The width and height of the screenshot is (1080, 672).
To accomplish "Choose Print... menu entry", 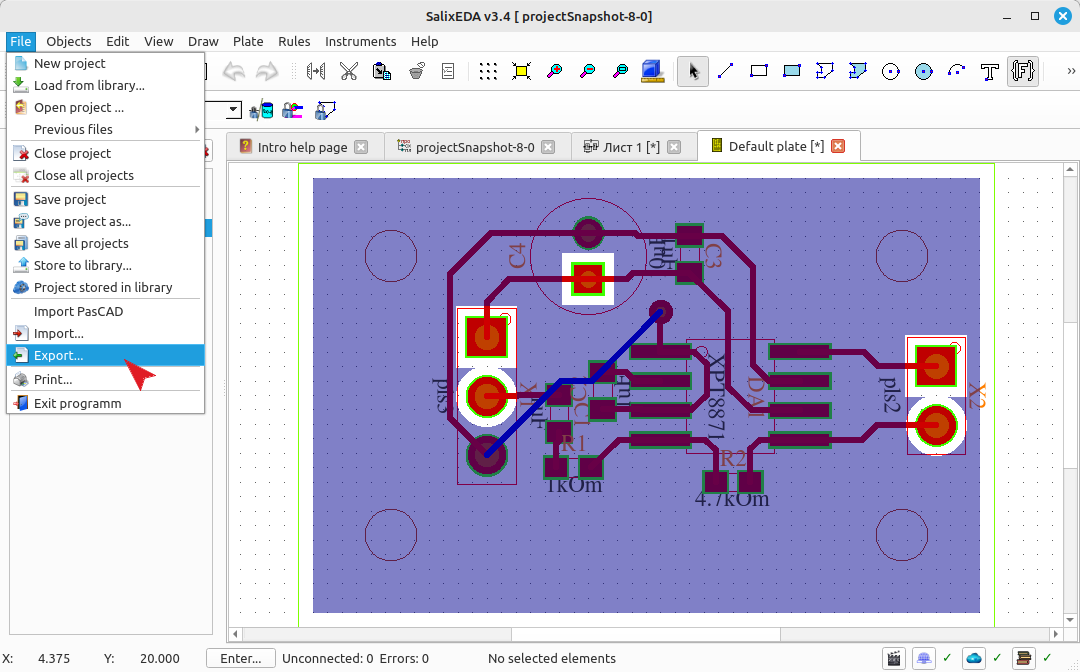I will point(105,379).
